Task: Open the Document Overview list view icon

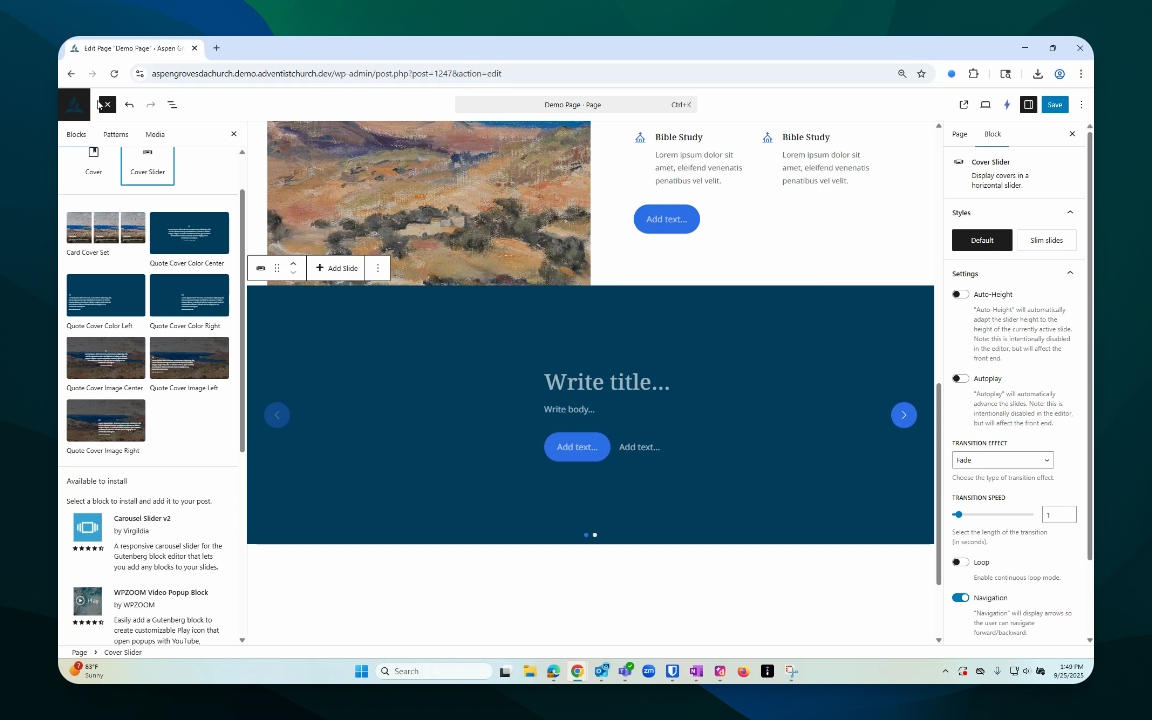Action: tap(172, 105)
